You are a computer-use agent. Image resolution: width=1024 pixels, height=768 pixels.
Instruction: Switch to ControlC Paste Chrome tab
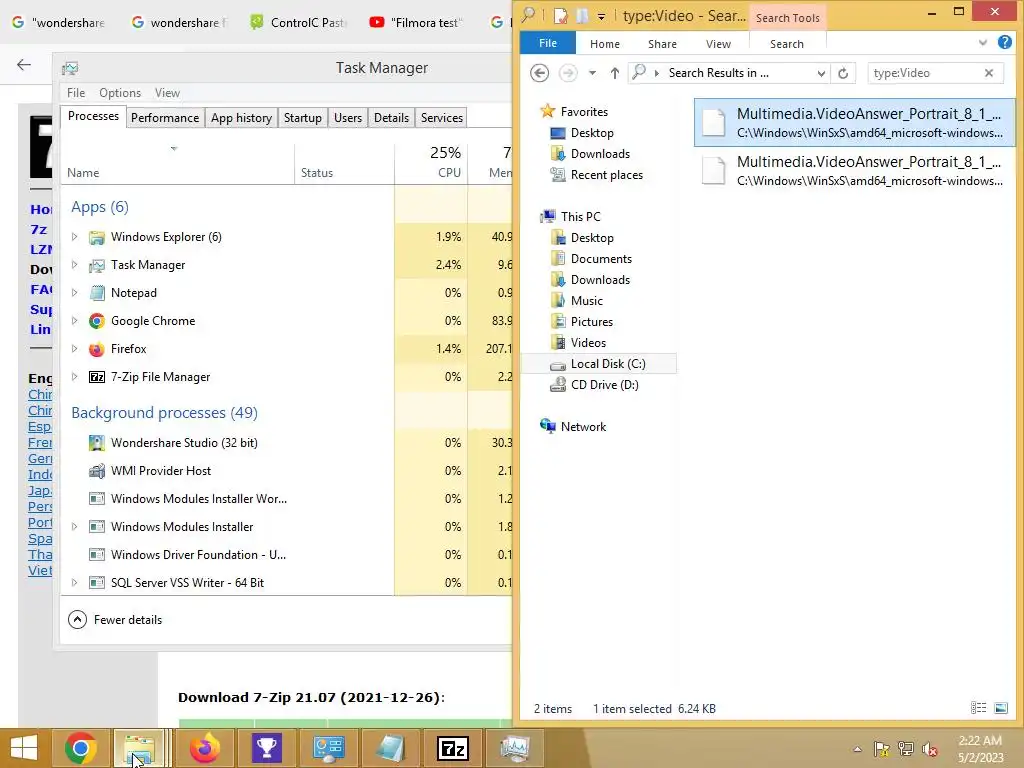298,22
